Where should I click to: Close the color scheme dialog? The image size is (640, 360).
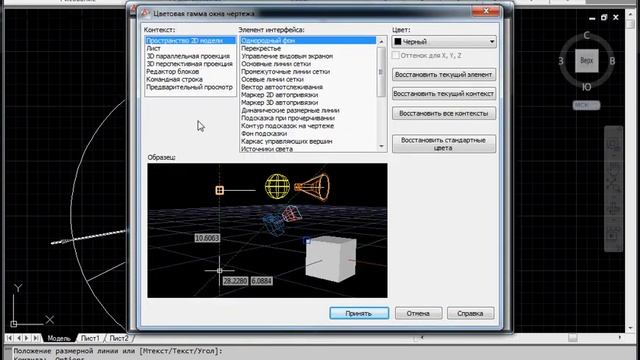(x=486, y=11)
